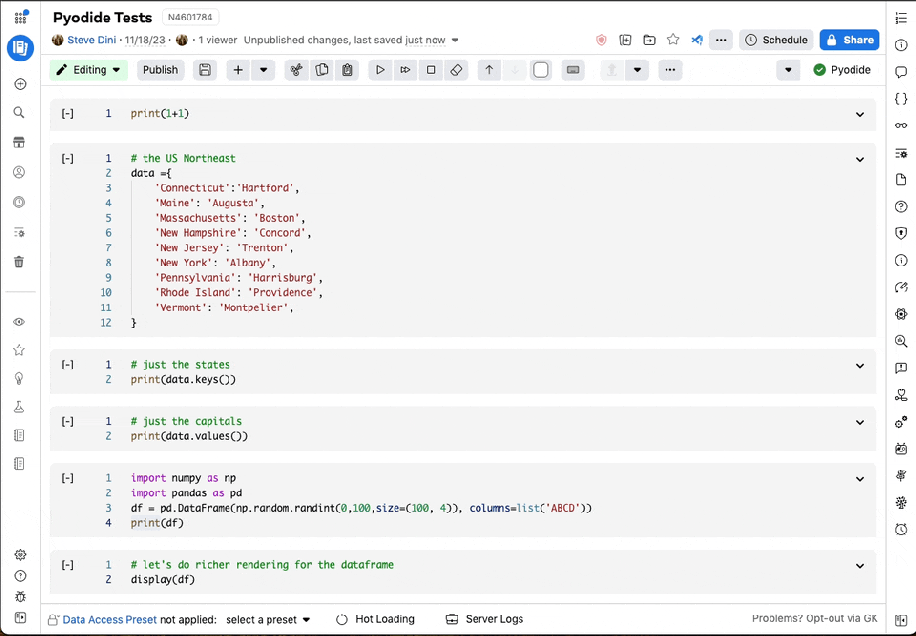
Task: Open the flask experiments icon
Action: (19, 407)
